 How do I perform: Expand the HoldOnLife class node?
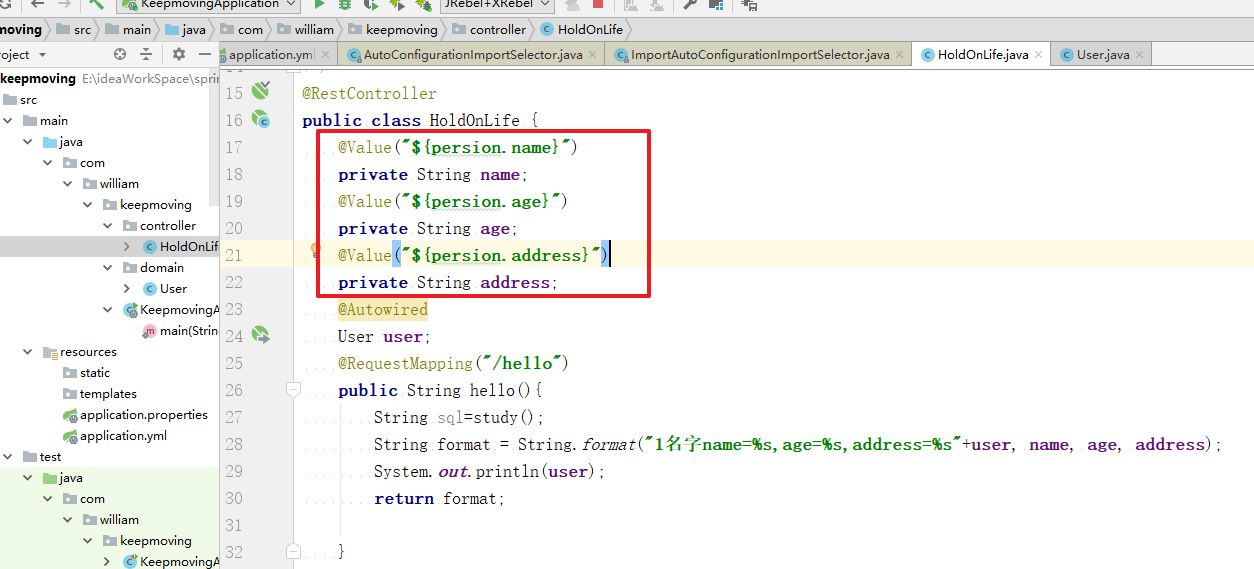pos(126,246)
